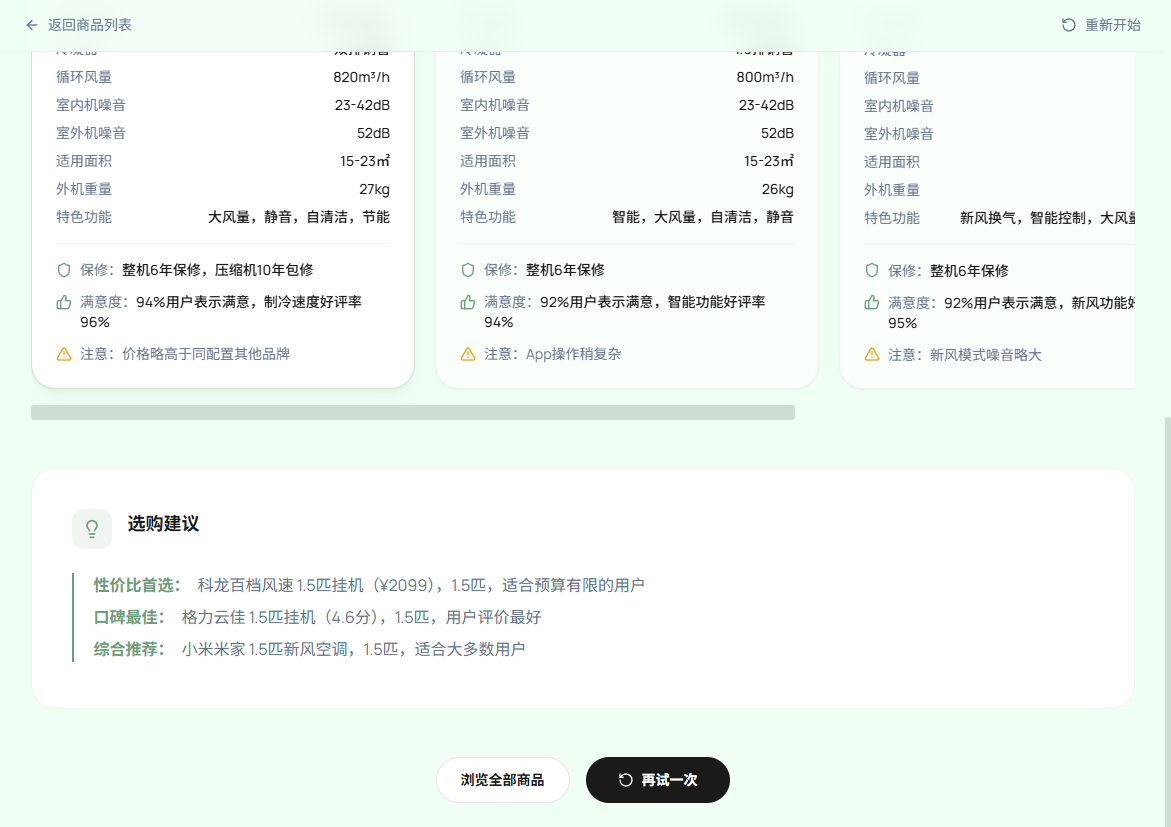Click 注意：新风模式噪音略大 note
Screen dimensions: 1171x827
pyautogui.click(x=965, y=355)
